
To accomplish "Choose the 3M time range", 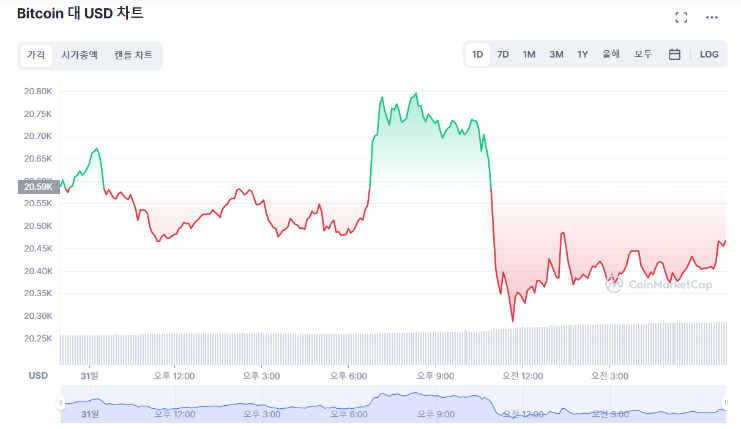I will pyautogui.click(x=556, y=55).
